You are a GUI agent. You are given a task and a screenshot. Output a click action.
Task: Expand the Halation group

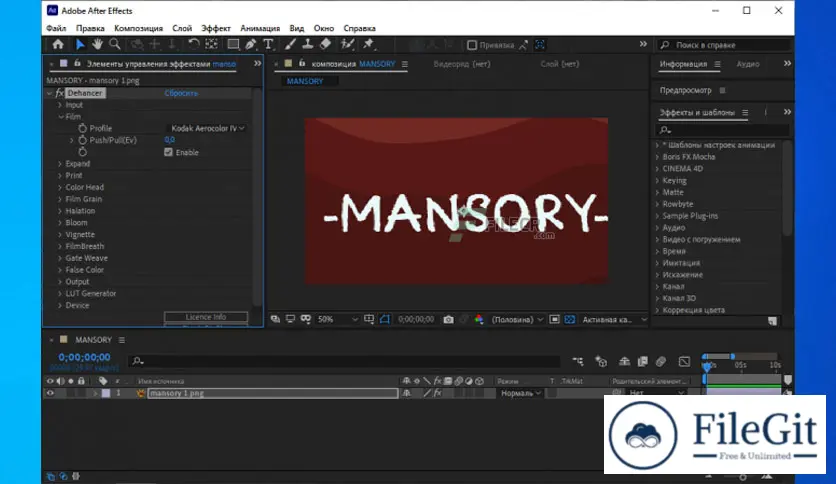60,211
